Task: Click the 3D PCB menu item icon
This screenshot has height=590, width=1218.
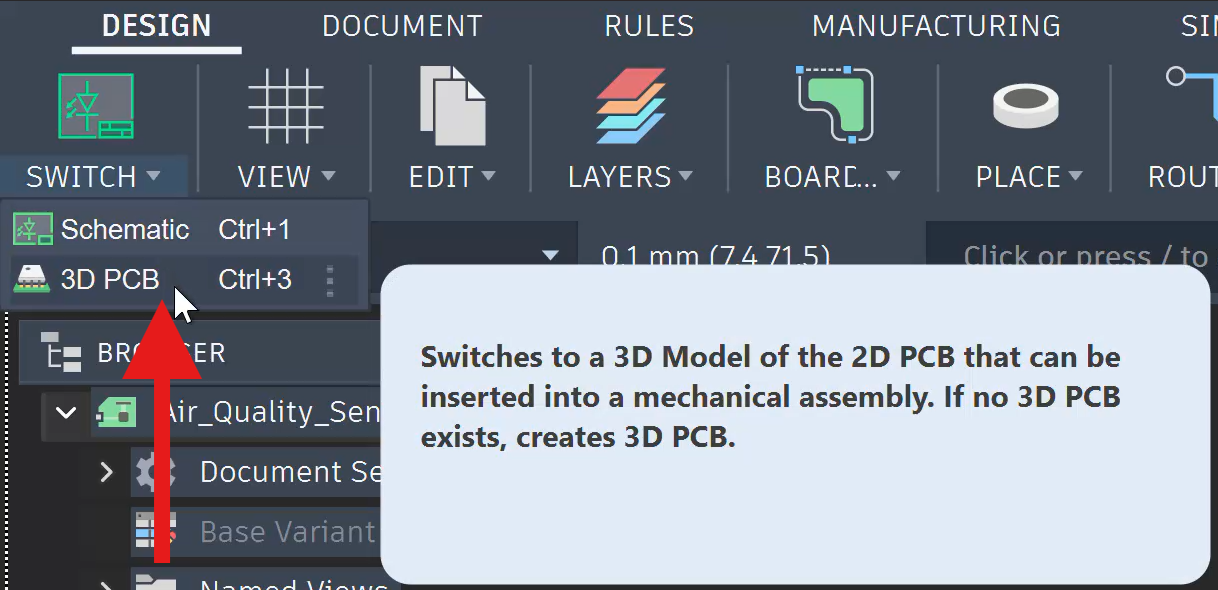Action: [x=32, y=280]
